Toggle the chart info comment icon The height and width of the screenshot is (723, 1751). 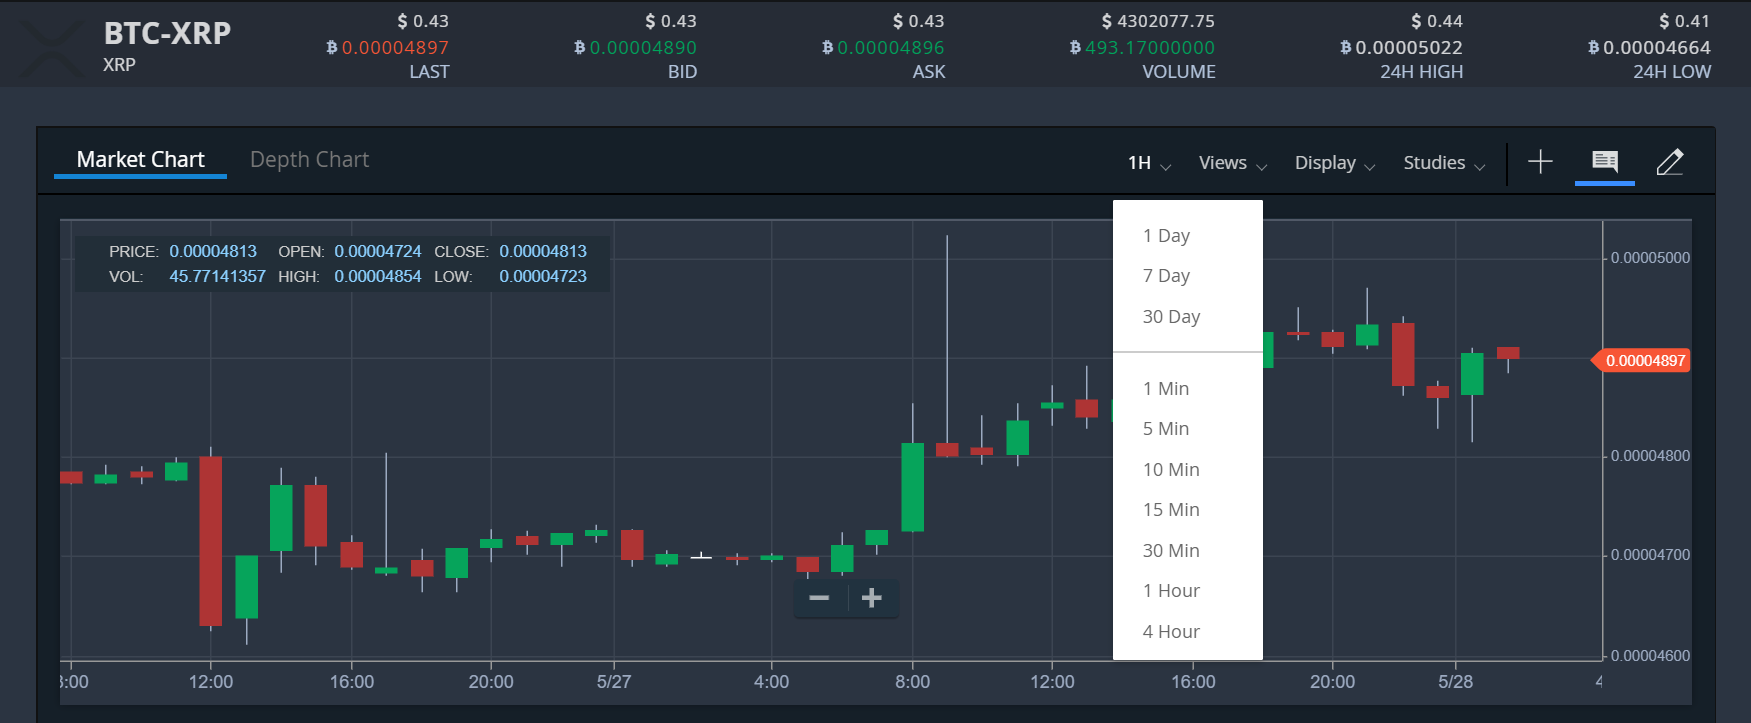click(1604, 161)
